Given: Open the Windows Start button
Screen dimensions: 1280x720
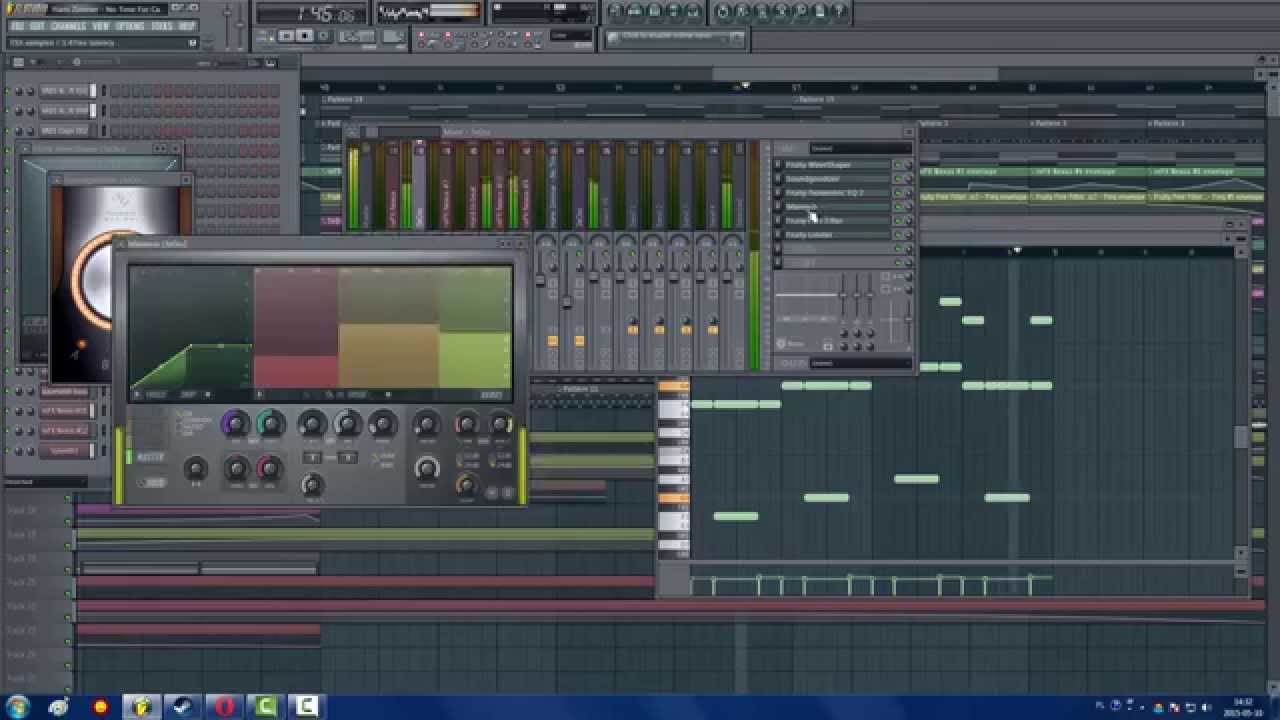Looking at the screenshot, I should 18,707.
